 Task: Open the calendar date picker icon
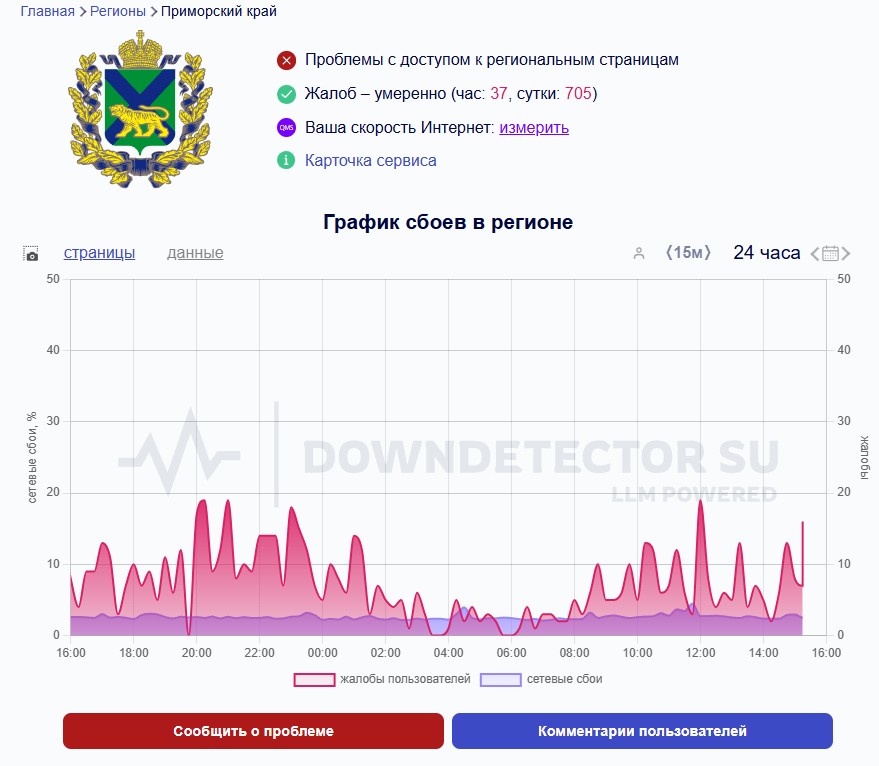[831, 254]
